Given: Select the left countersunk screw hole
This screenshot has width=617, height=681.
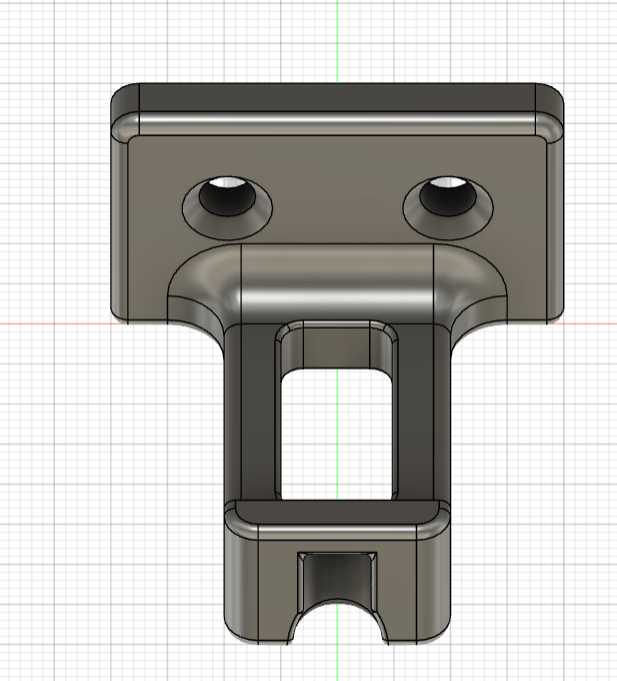Looking at the screenshot, I should click(227, 207).
